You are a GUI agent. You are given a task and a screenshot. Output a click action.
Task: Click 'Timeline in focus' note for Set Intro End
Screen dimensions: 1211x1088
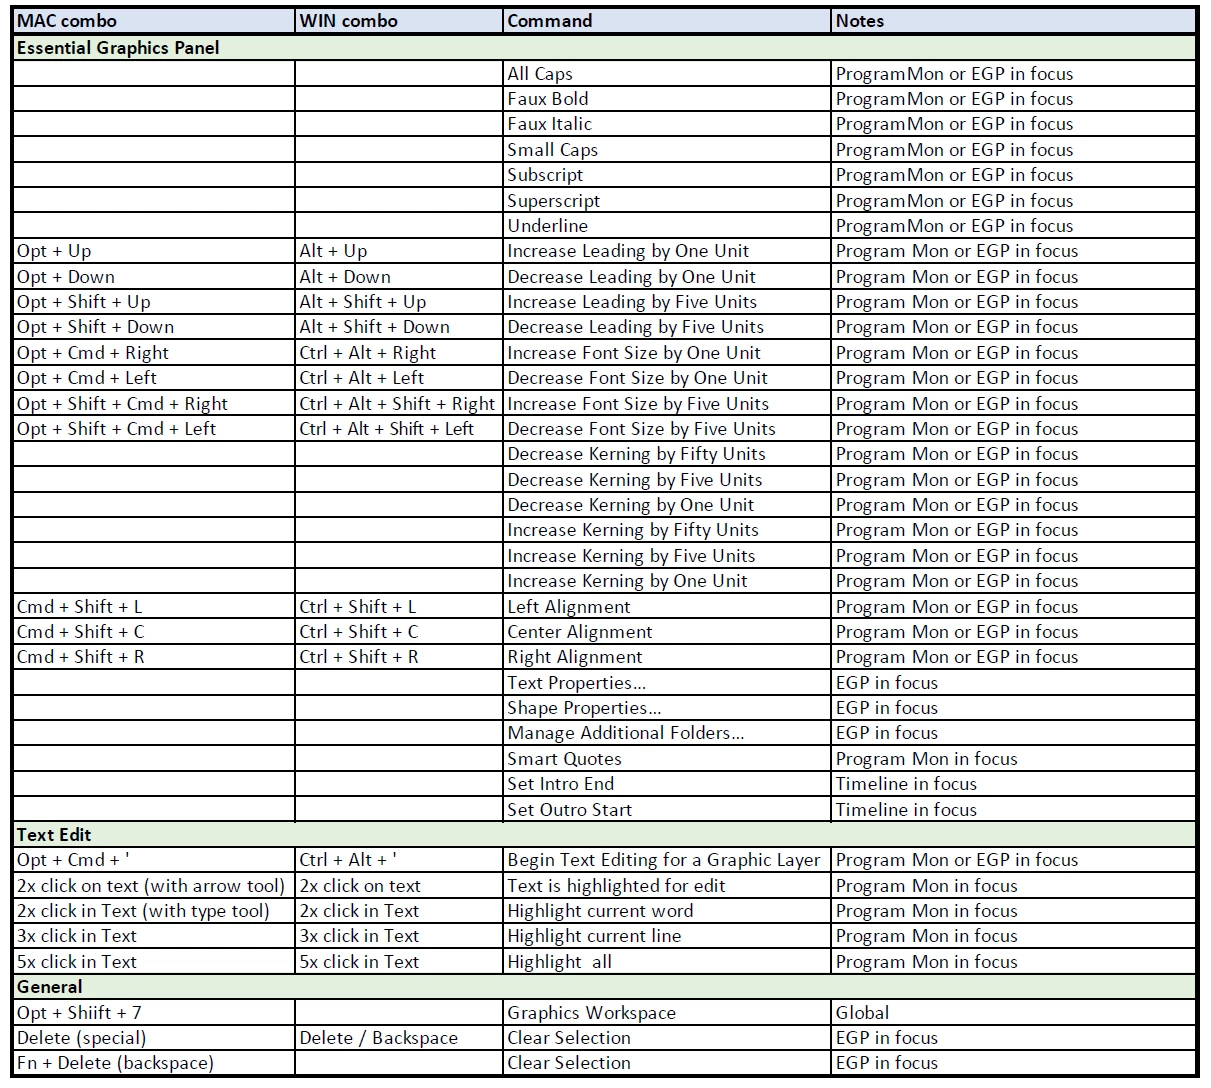[x=1014, y=784]
